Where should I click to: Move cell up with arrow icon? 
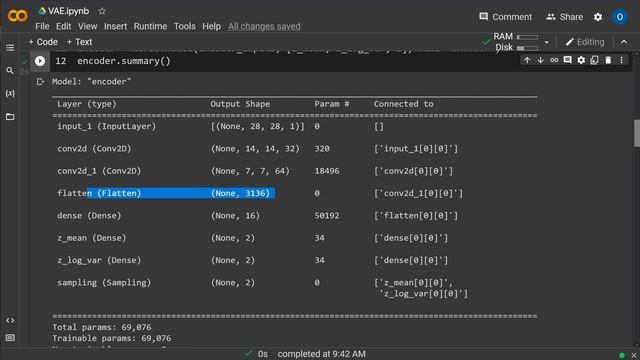(x=527, y=60)
